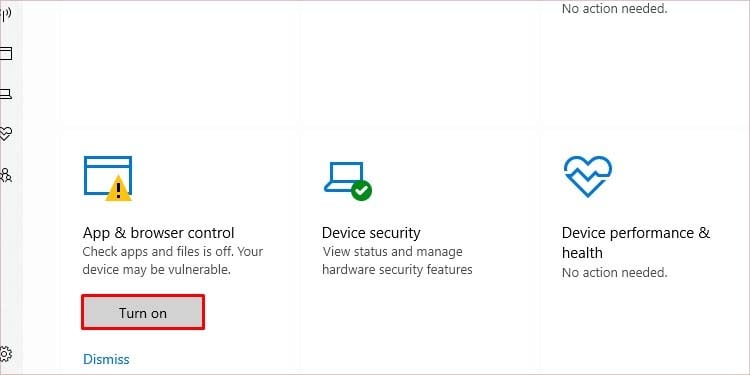Image resolution: width=750 pixels, height=375 pixels.
Task: Click 'No action needed' under Device performance
Action: (614, 273)
